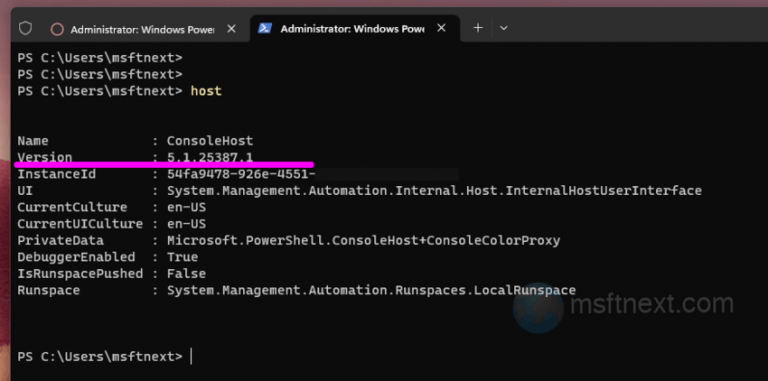Click the LocalRunspace value of Runspace
Image resolution: width=768 pixels, height=381 pixels.
coord(371,290)
